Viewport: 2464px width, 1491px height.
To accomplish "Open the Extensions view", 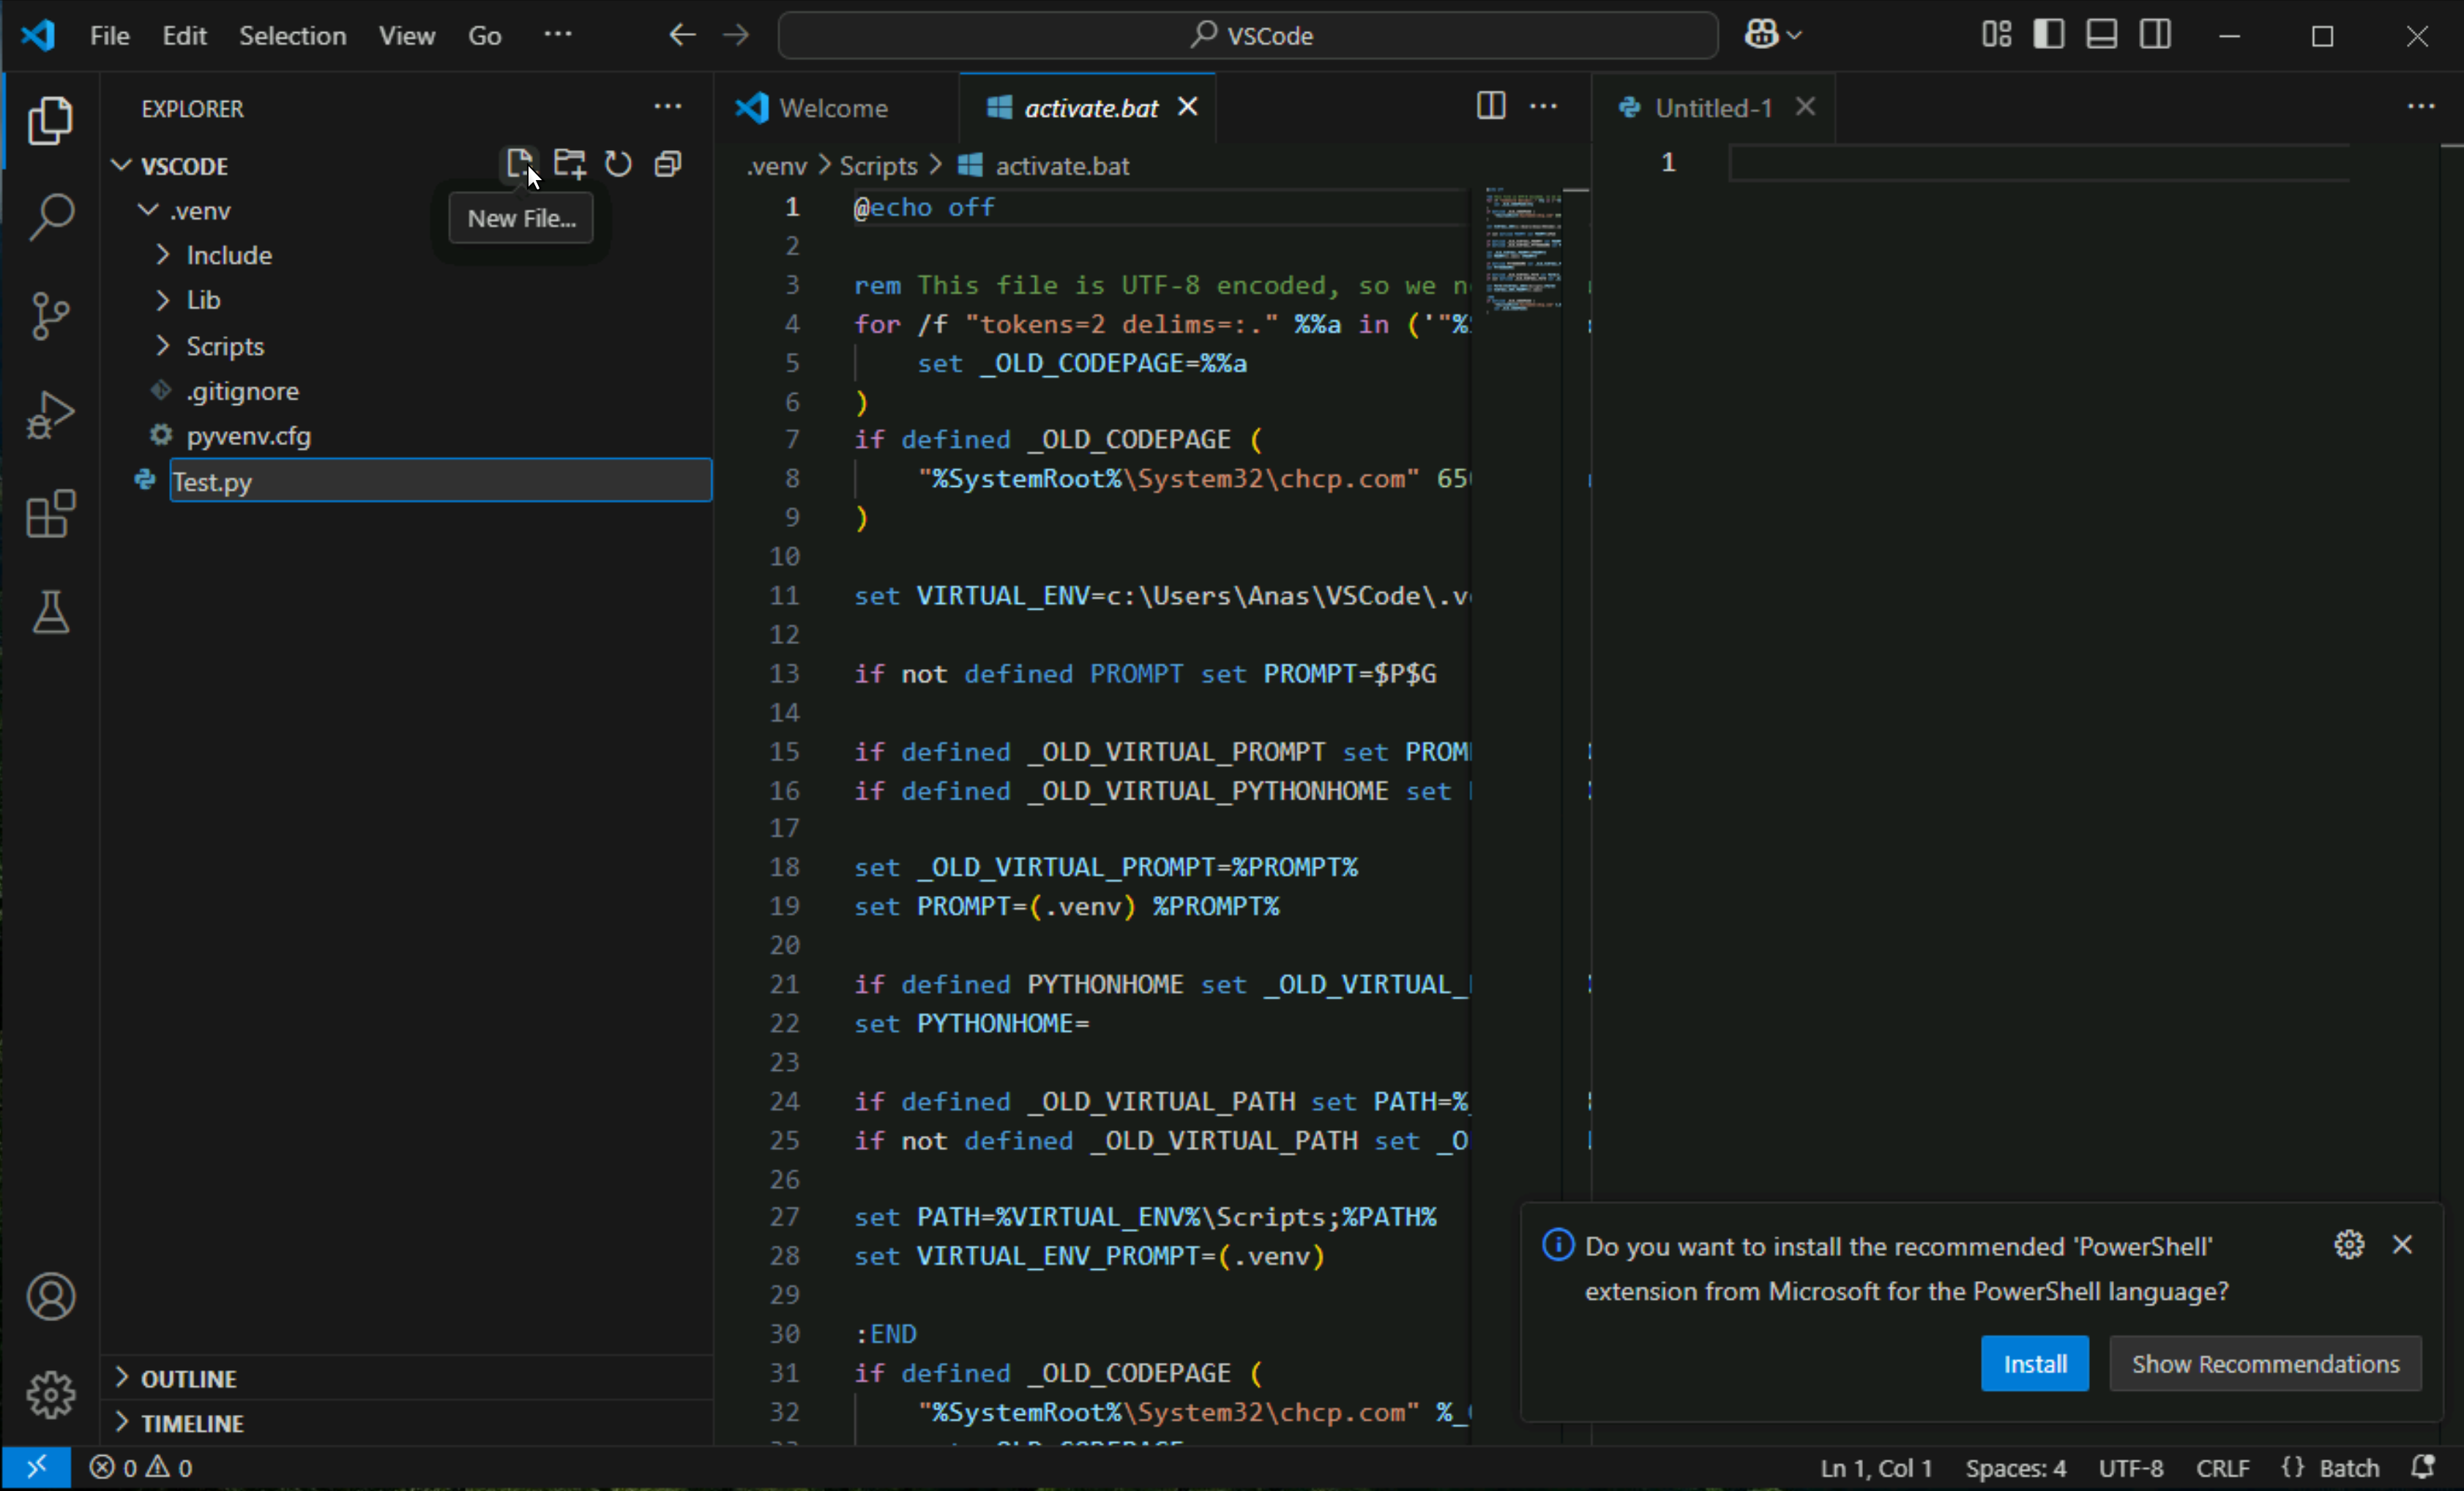I will pos(50,514).
